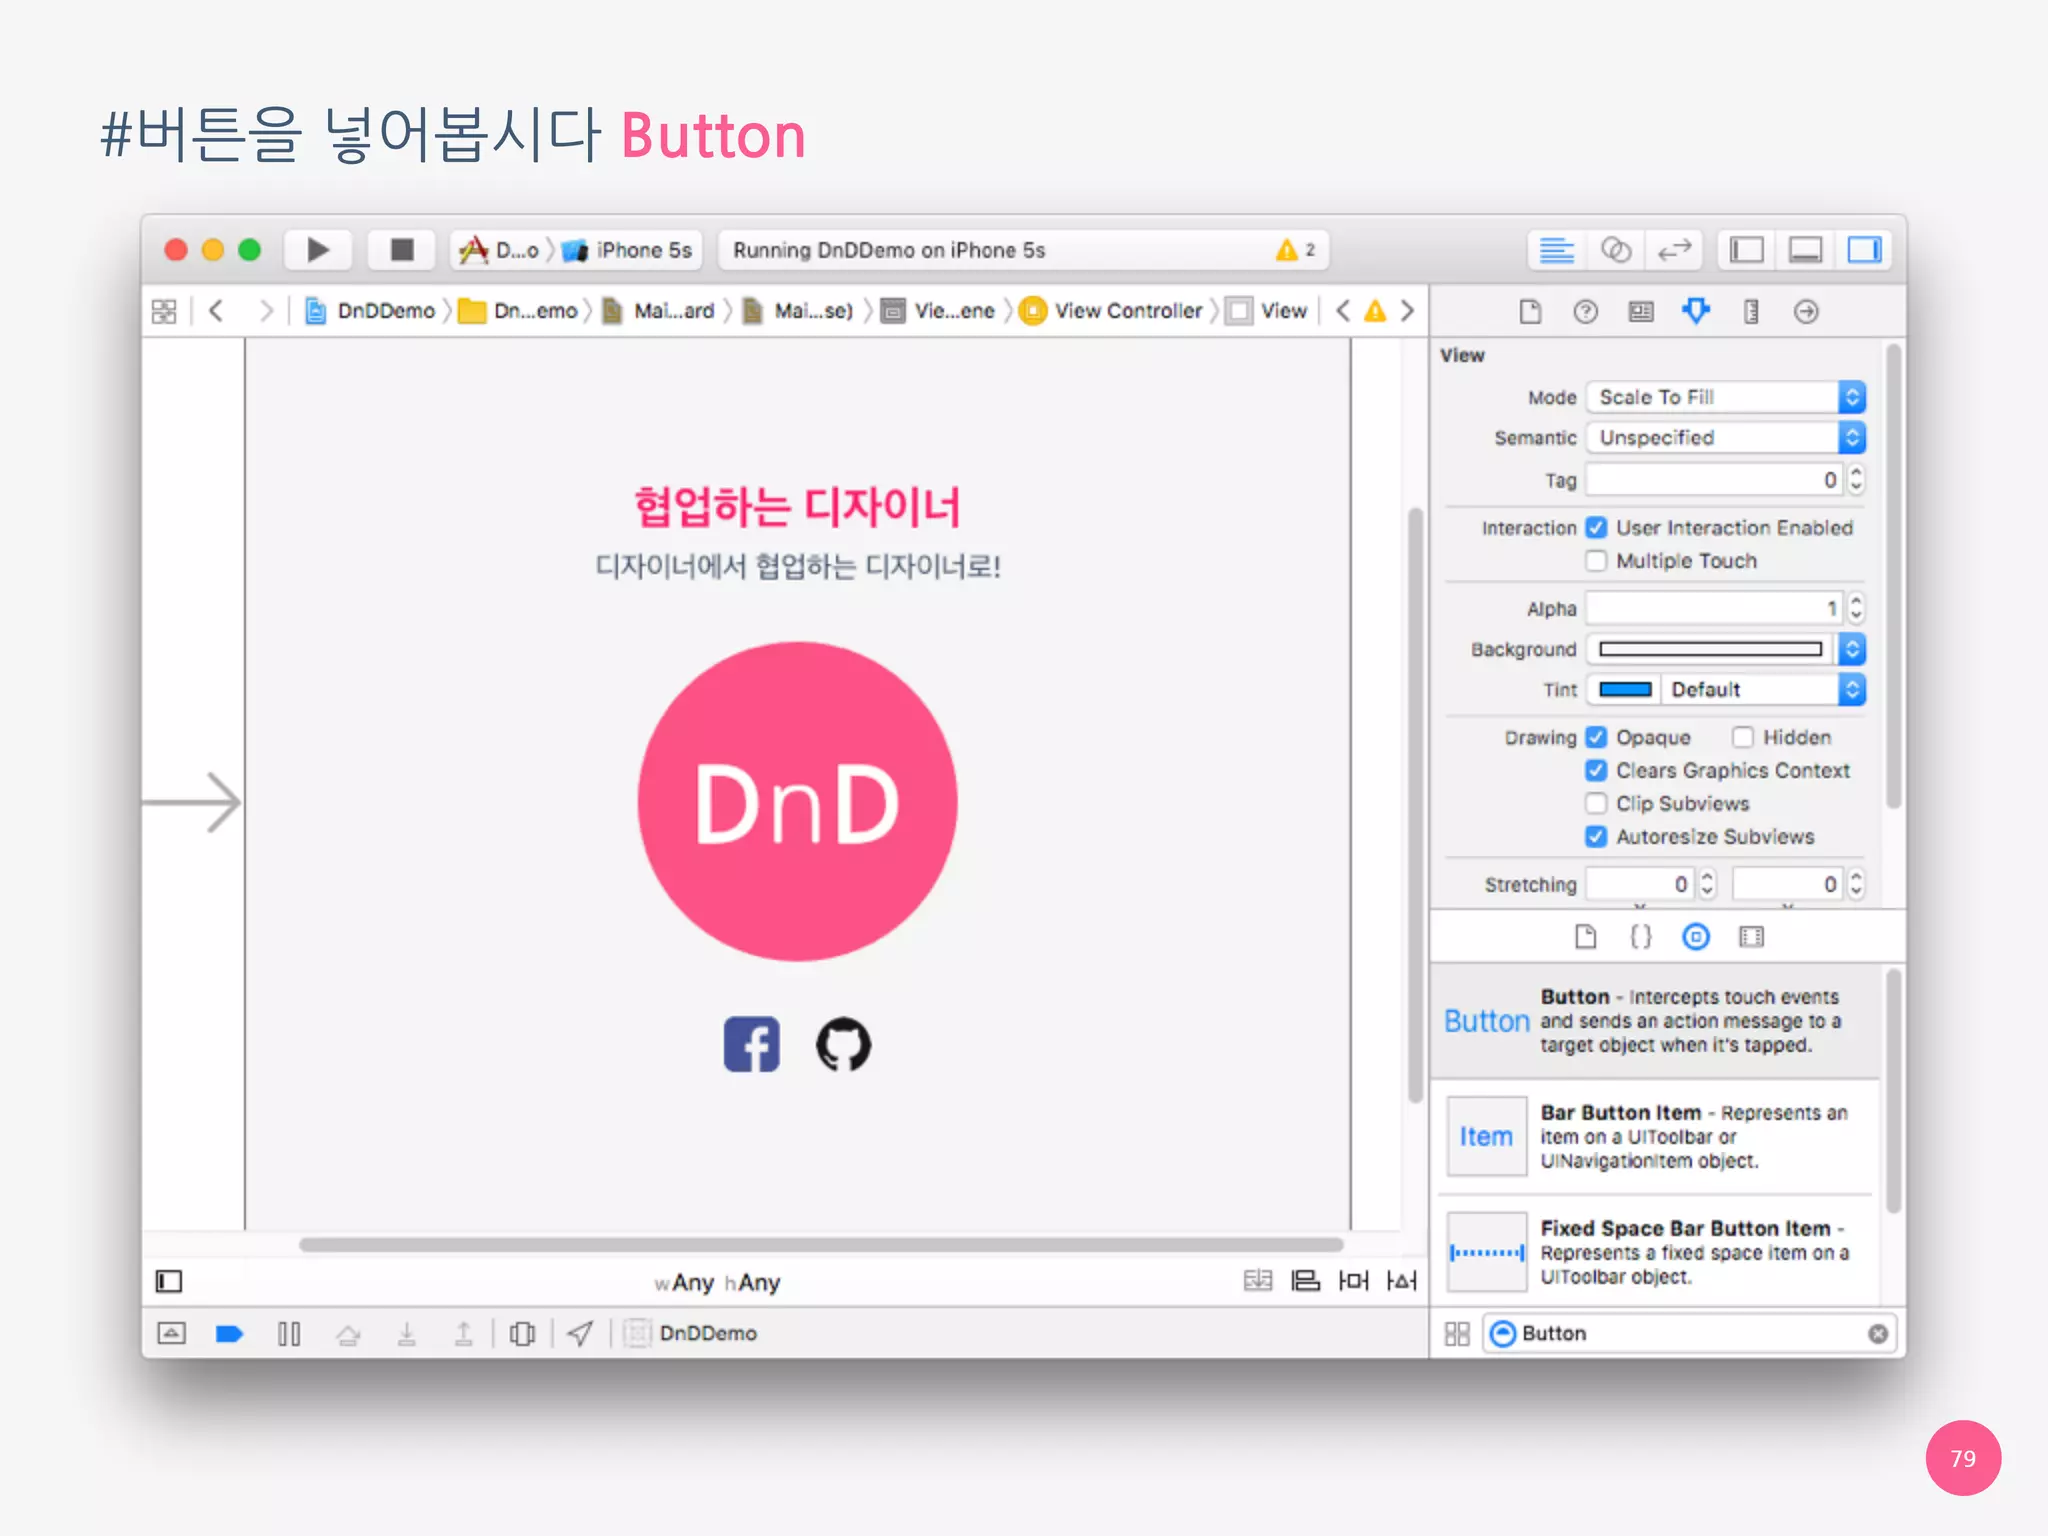Toggle breakpoints in debug bar

coord(229,1333)
